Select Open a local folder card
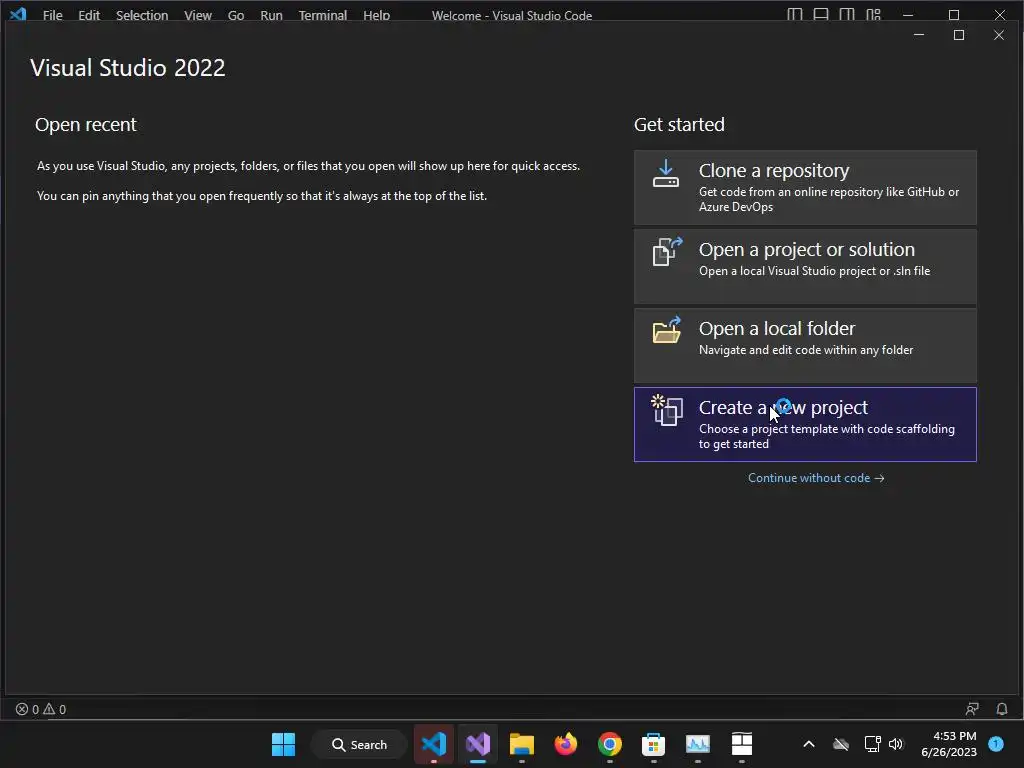 point(805,345)
